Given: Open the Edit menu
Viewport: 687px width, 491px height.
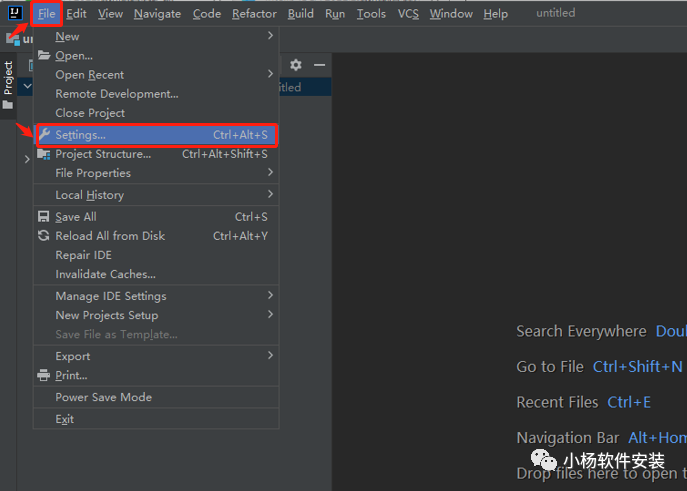Looking at the screenshot, I should pyautogui.click(x=77, y=14).
